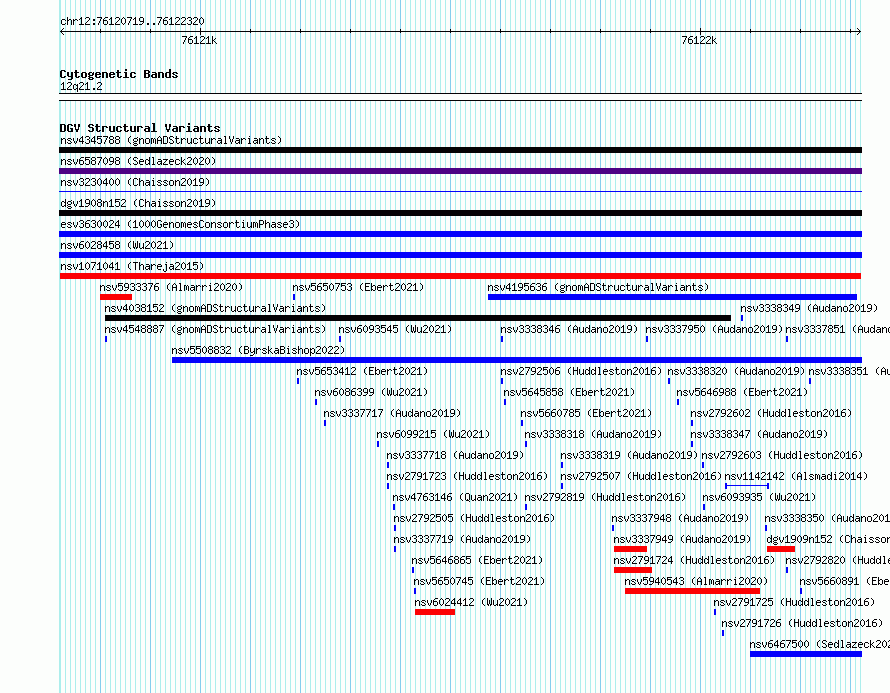Open nsv6093545 (Wu2021) label
The height and width of the screenshot is (693, 890).
pos(395,329)
